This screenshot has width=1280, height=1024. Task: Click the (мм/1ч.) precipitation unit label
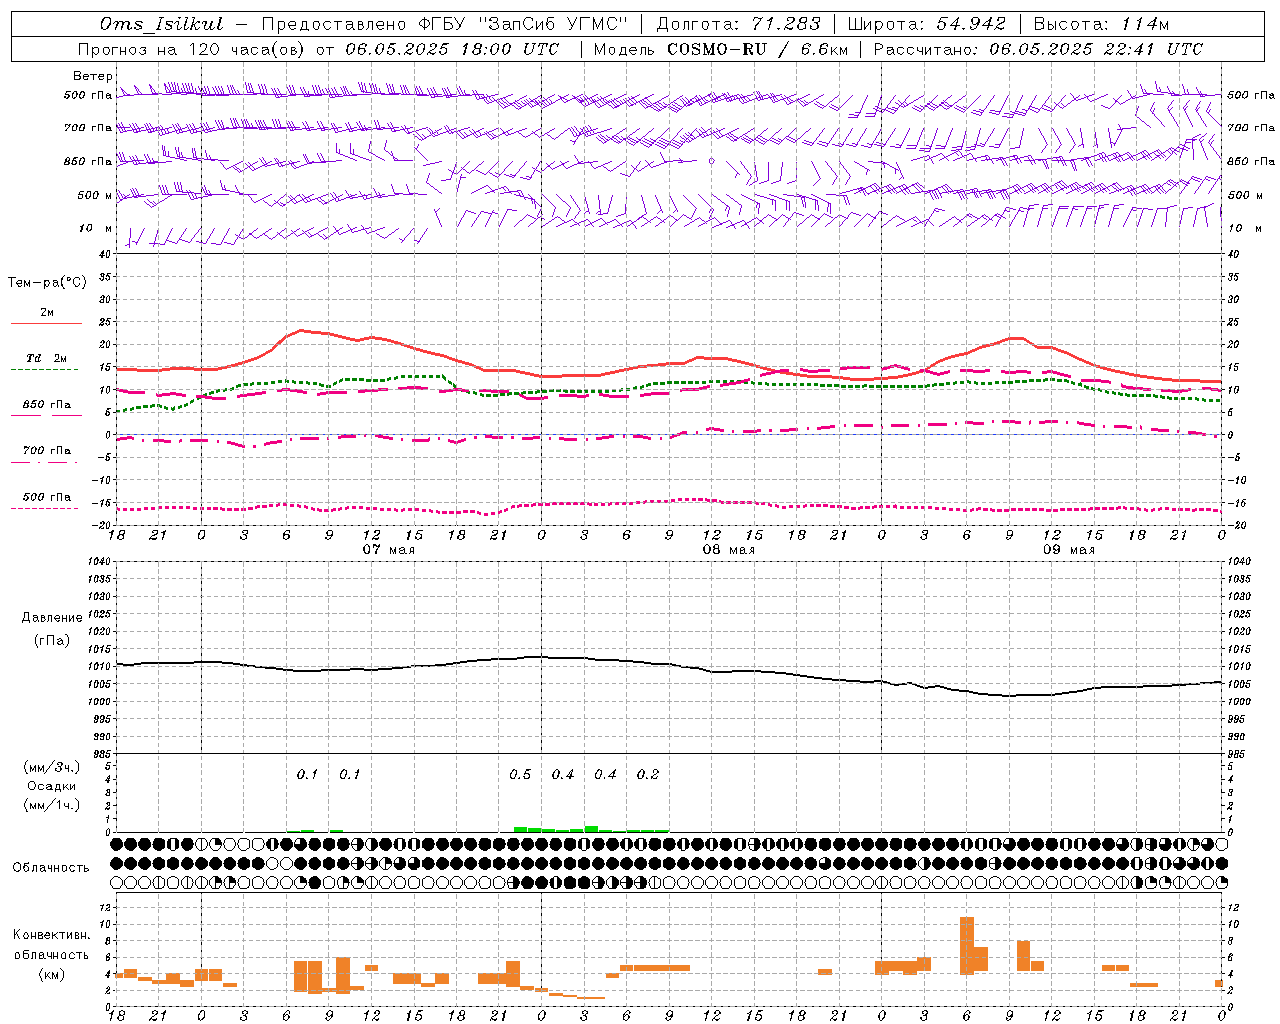click(51, 805)
